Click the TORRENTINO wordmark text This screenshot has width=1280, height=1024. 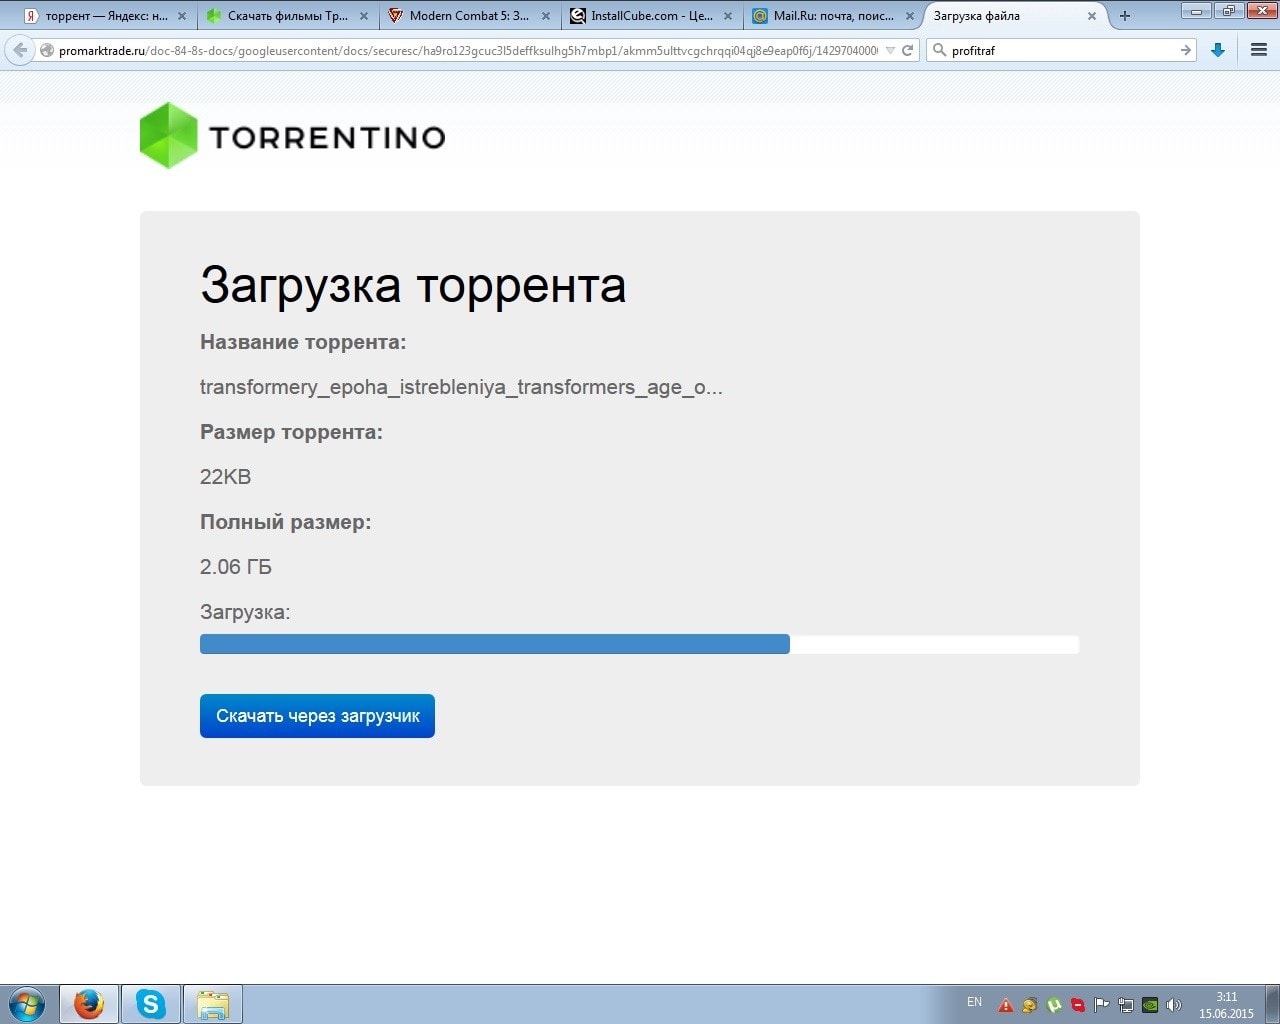pos(327,137)
